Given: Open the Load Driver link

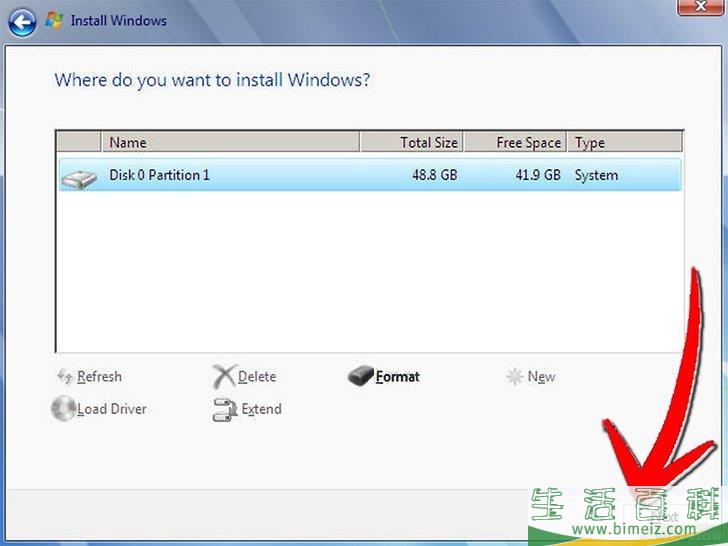Looking at the screenshot, I should click(112, 409).
